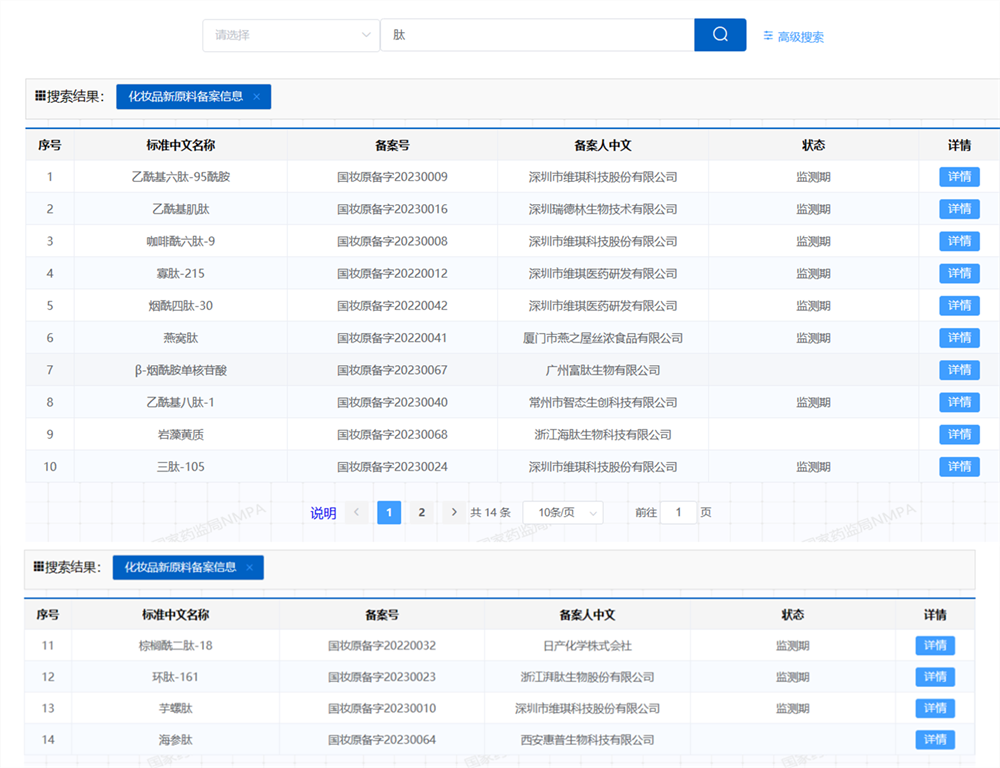Open the 10条/页 page size dropdown
1000x768 pixels.
563,513
